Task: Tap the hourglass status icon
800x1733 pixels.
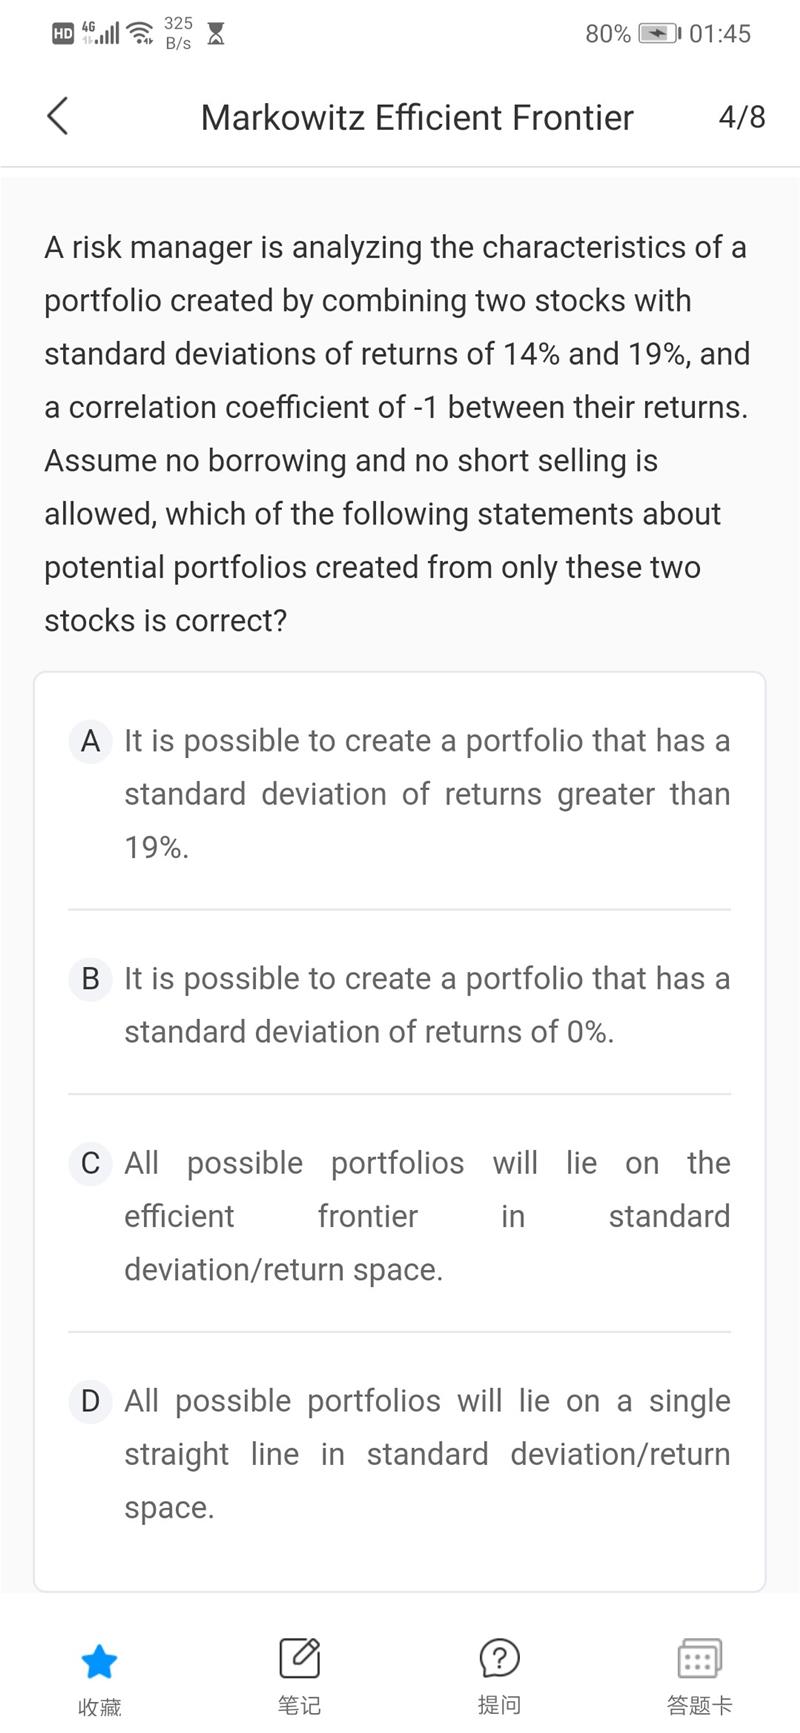Action: tap(215, 34)
